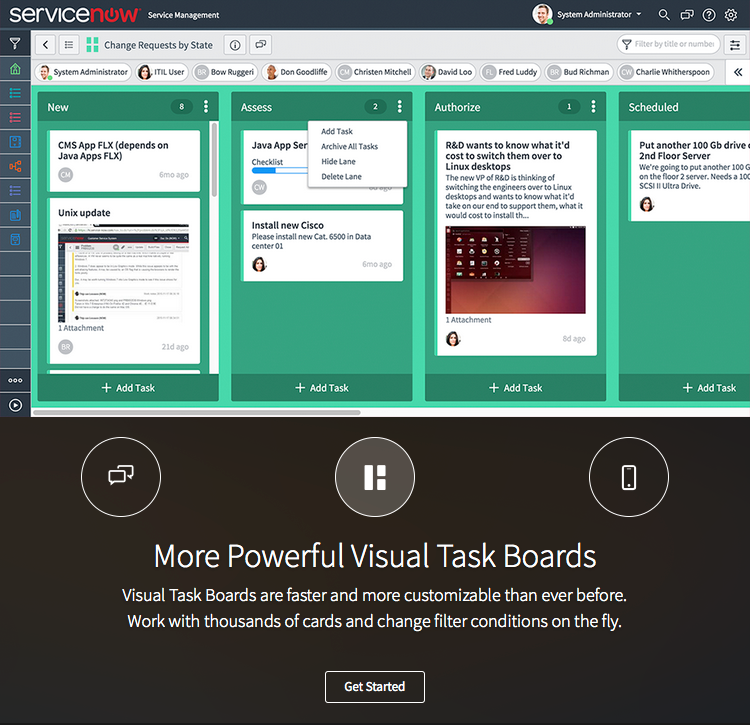Select Add Task from lane menu
Screen dimensions: 750x725
(337, 132)
